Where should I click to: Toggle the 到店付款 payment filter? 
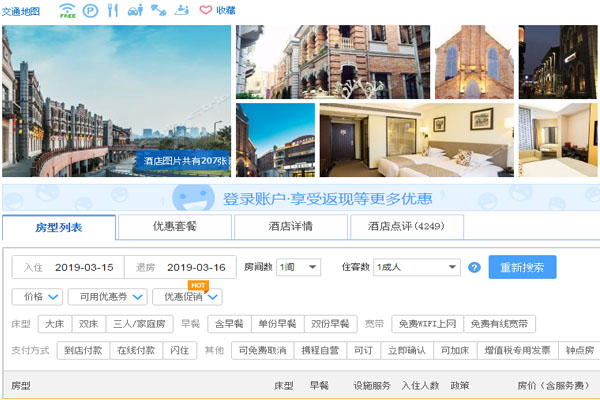pyautogui.click(x=83, y=351)
